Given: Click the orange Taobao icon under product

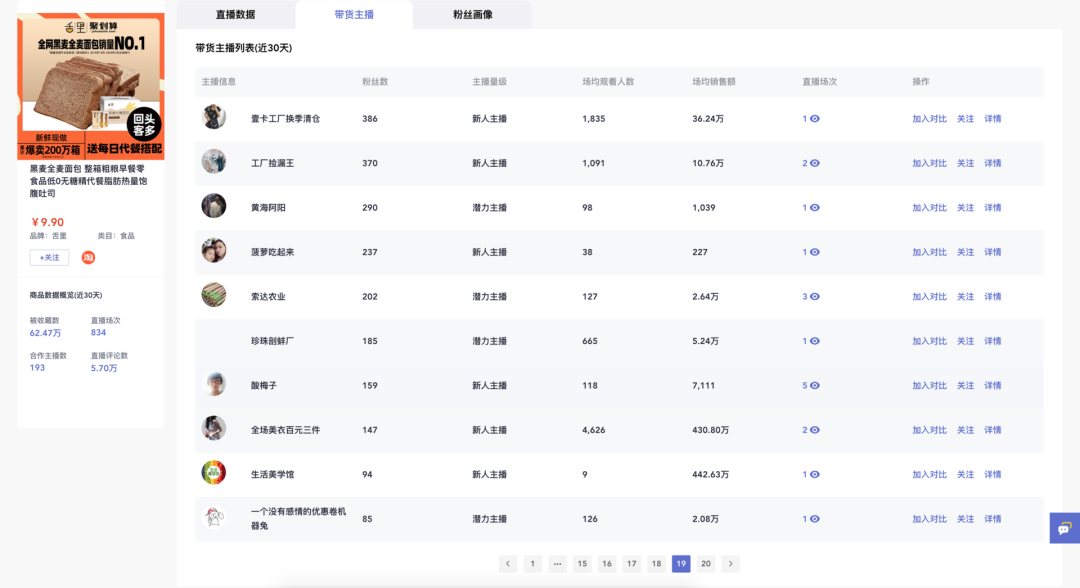Looking at the screenshot, I should (x=88, y=258).
